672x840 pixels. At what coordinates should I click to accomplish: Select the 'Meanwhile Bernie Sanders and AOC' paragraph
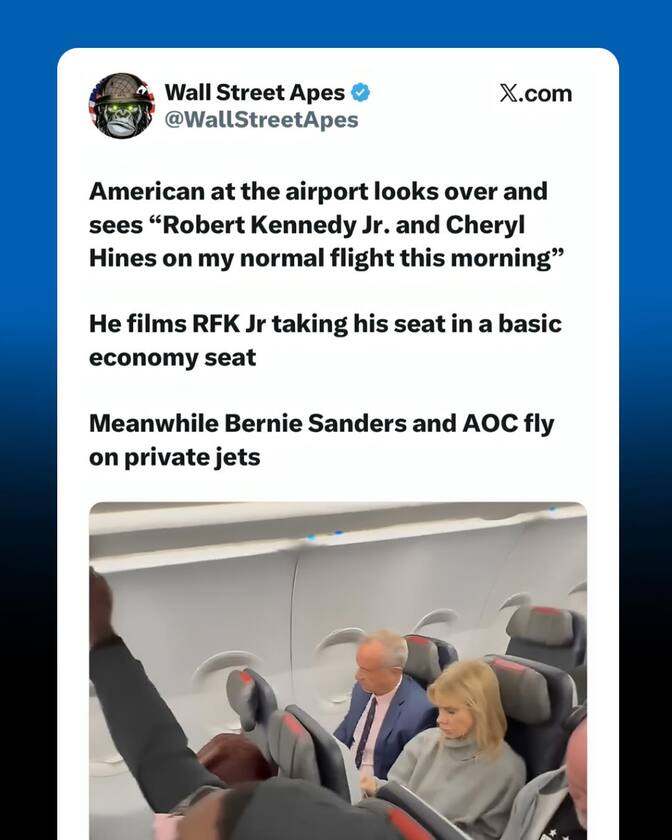point(322,440)
